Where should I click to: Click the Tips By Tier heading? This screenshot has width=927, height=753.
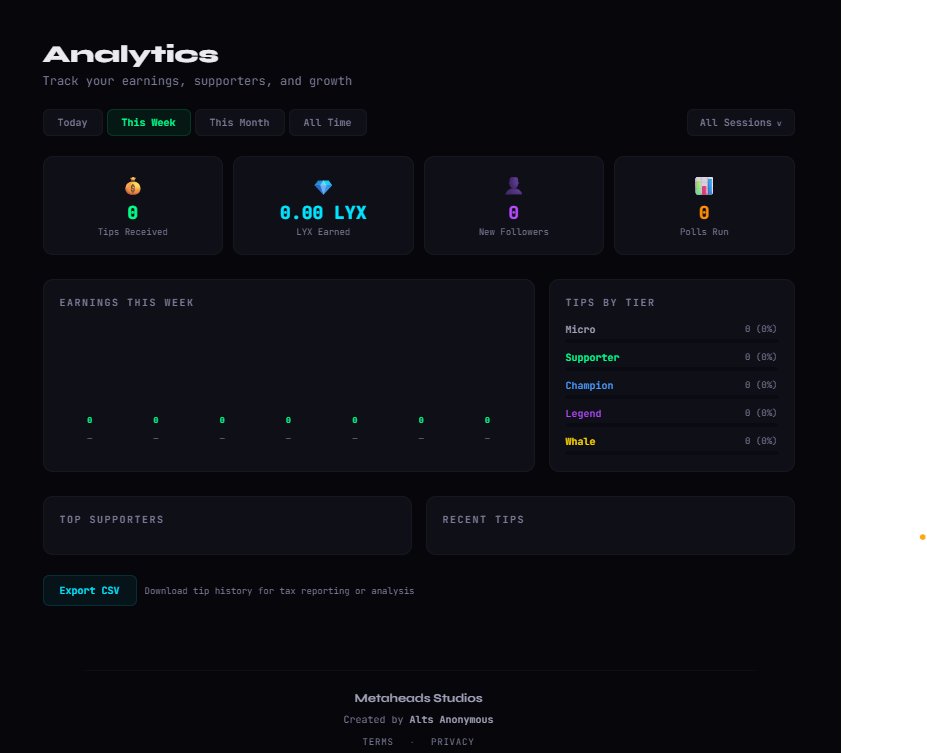610,302
